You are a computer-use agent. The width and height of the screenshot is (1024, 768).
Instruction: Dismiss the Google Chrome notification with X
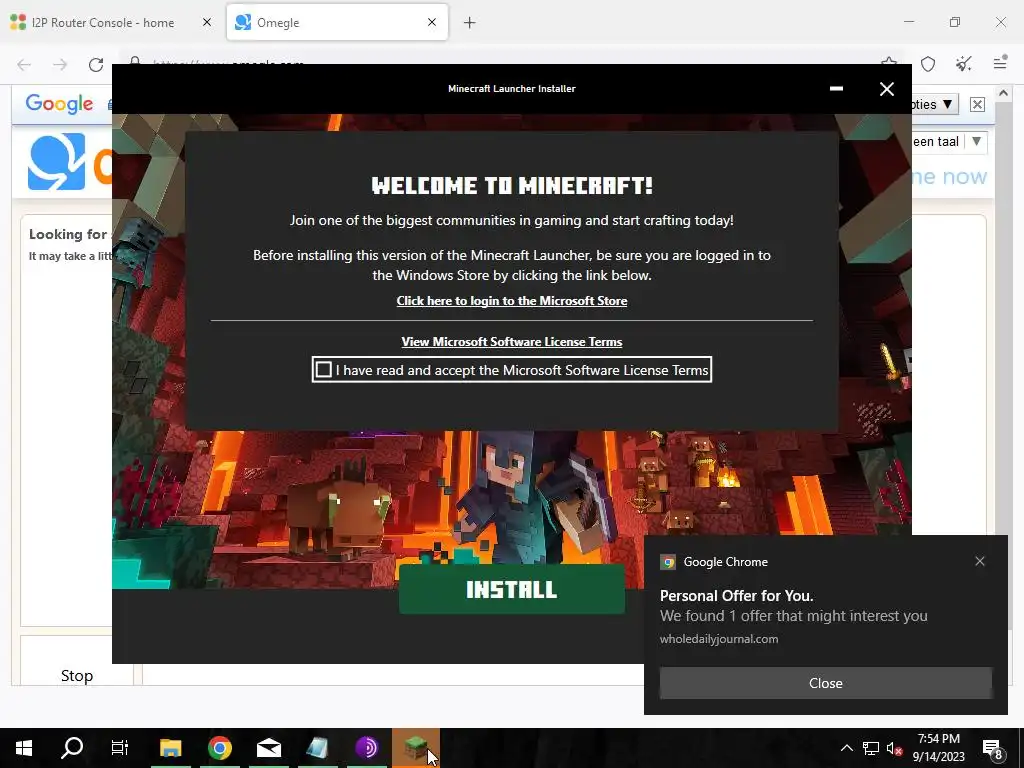(980, 561)
